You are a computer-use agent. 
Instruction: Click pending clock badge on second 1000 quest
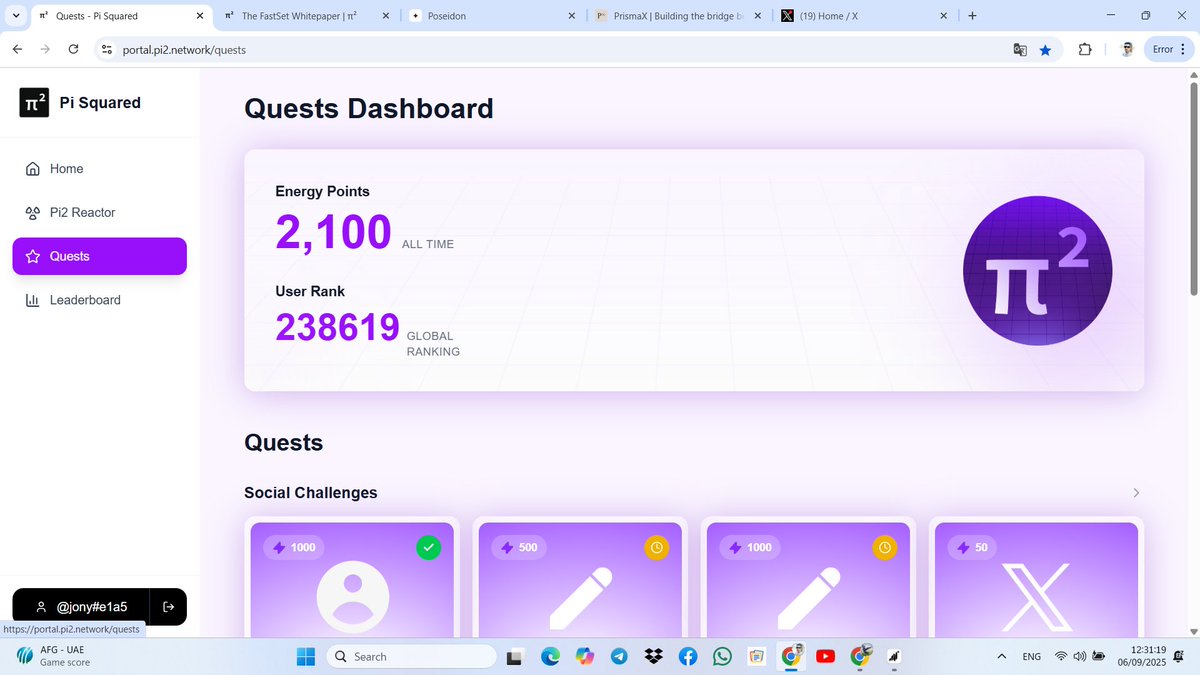pos(885,548)
